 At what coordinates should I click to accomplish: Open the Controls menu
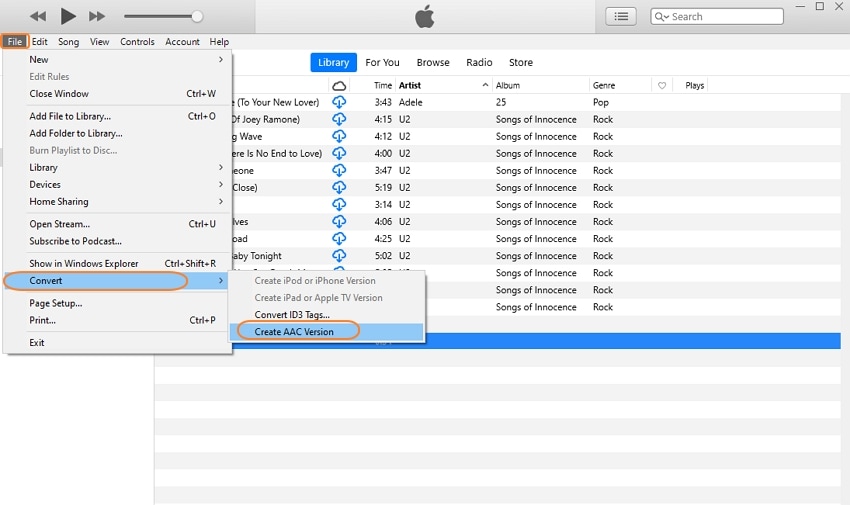pyautogui.click(x=137, y=42)
